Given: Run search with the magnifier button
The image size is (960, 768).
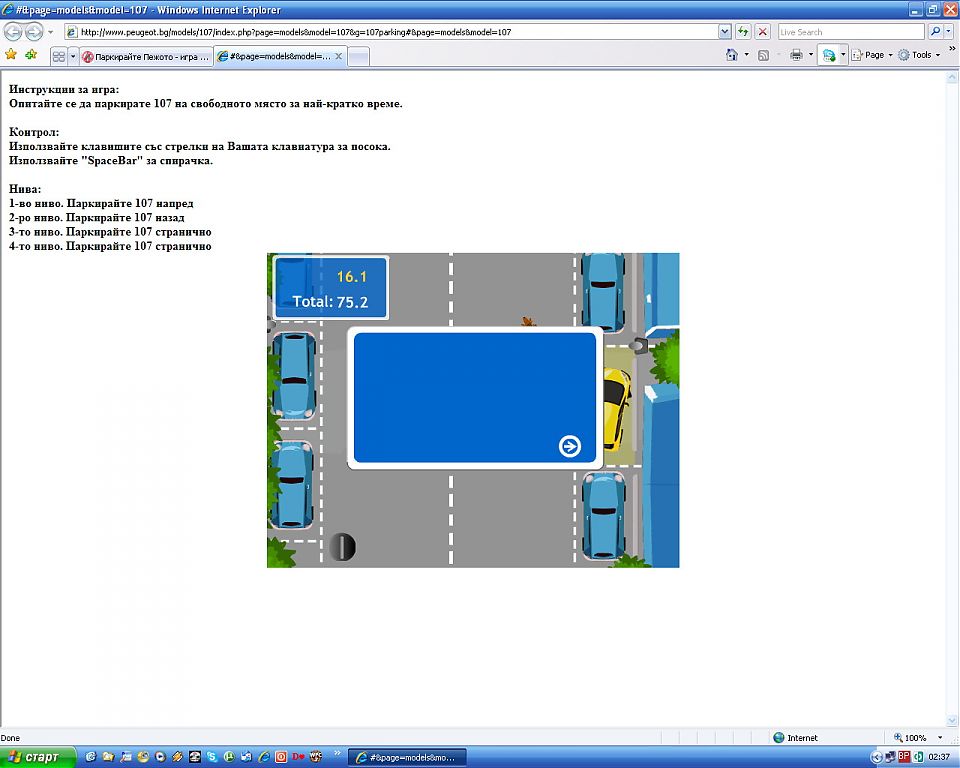Looking at the screenshot, I should coord(935,32).
